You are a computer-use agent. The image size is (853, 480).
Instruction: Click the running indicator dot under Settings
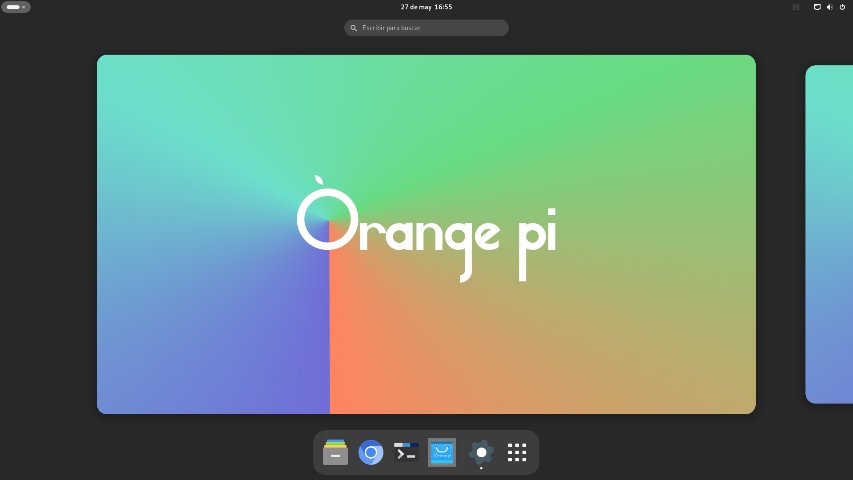(481, 468)
